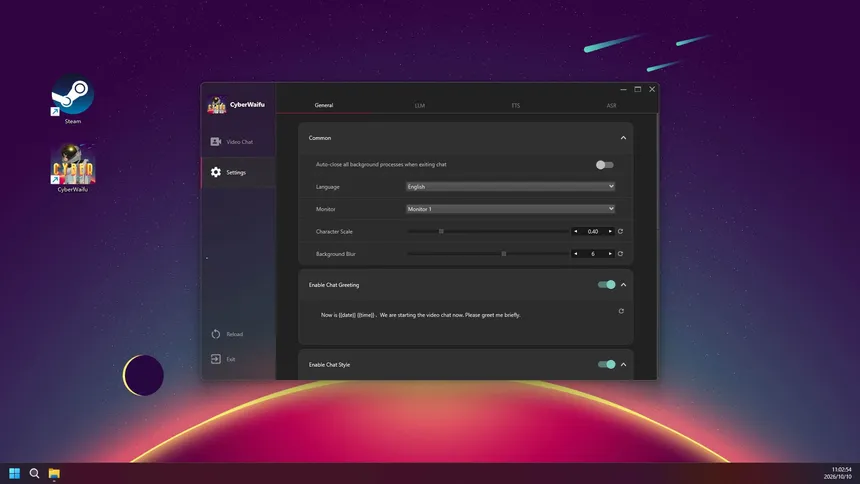The width and height of the screenshot is (860, 484).
Task: Open the Monitor dropdown
Action: (510, 209)
